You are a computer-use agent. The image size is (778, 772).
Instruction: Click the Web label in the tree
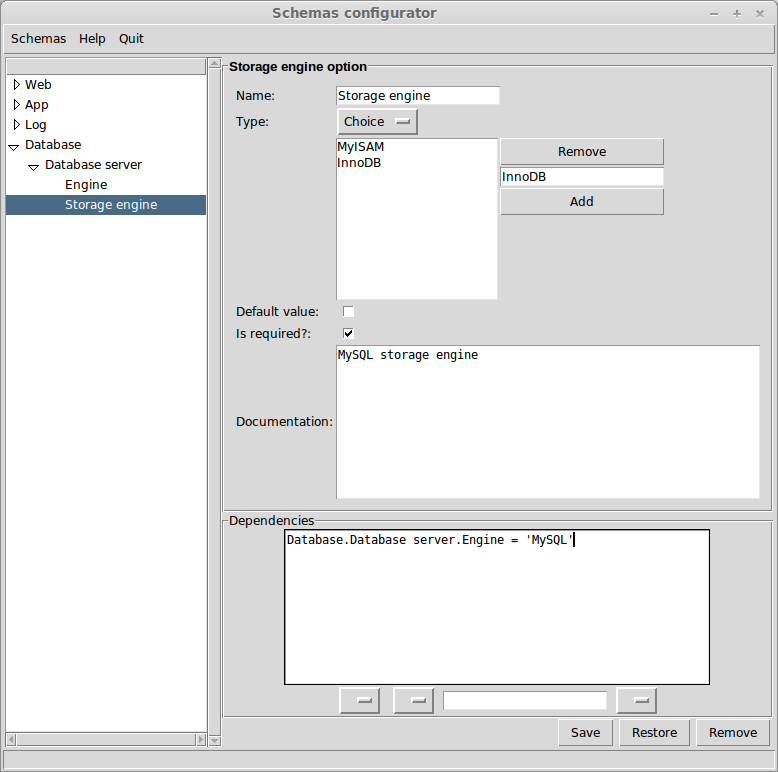[38, 85]
